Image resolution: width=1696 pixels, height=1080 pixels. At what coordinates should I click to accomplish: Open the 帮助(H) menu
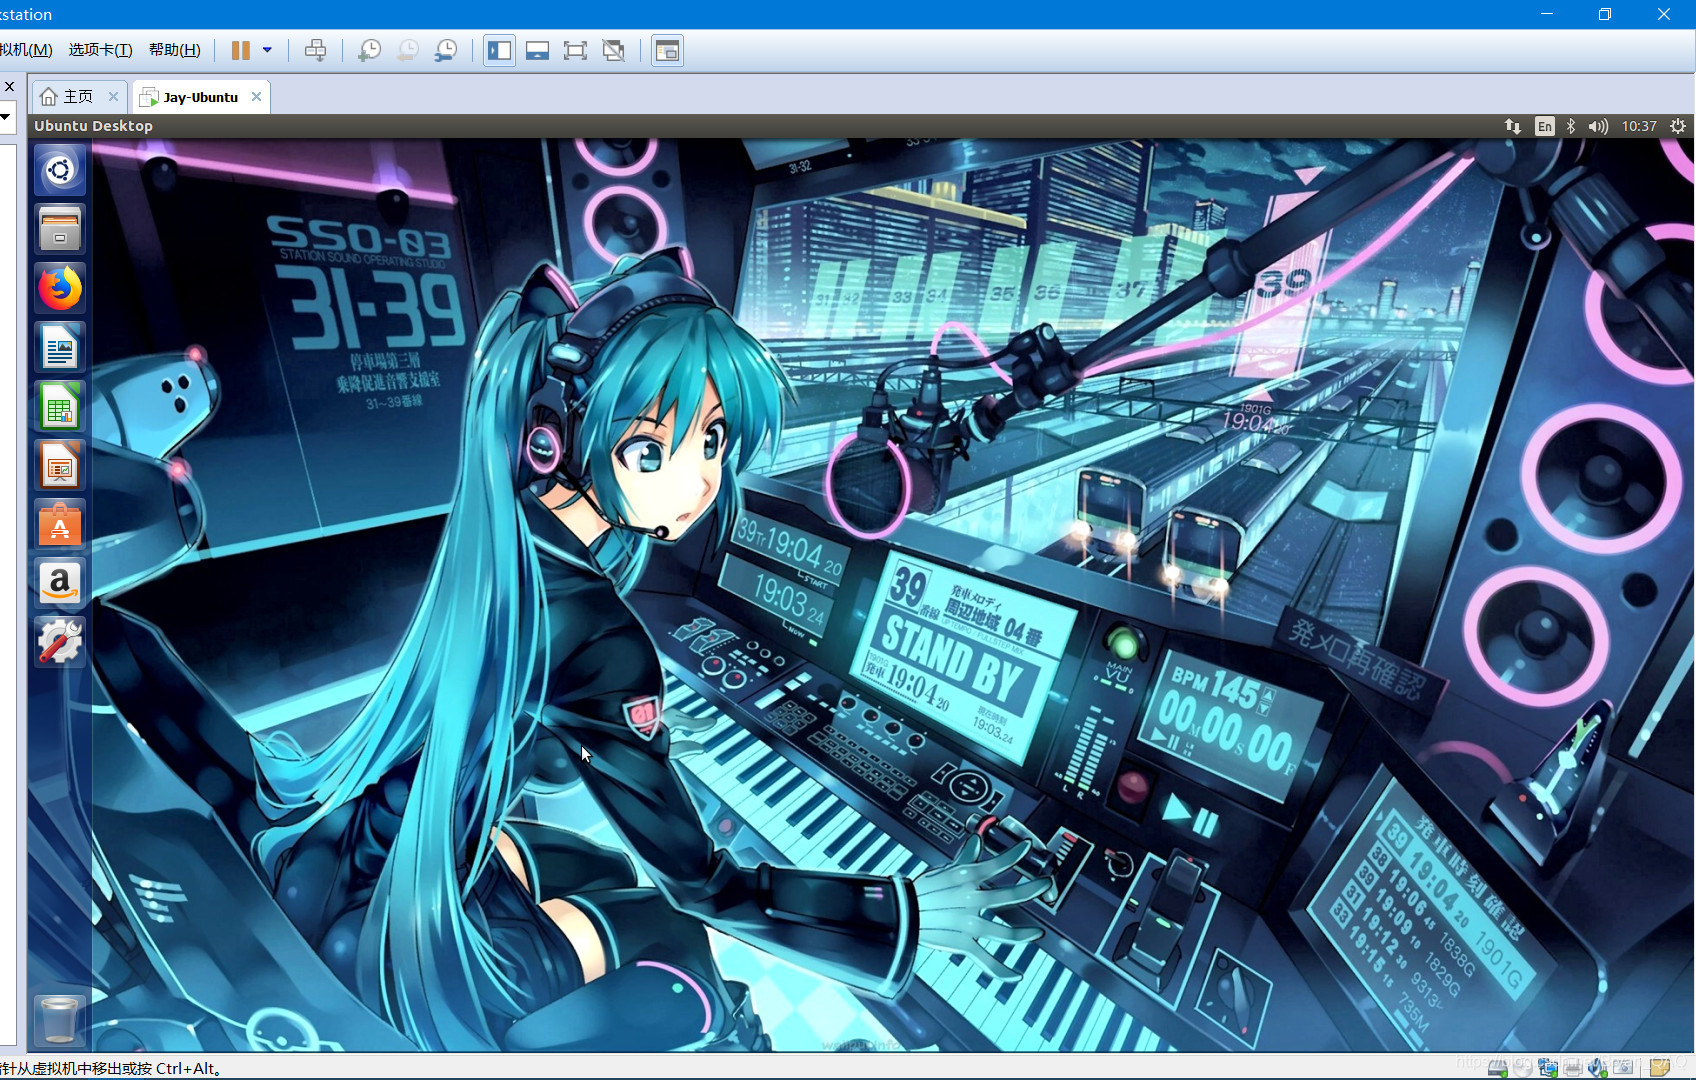pyautogui.click(x=174, y=50)
